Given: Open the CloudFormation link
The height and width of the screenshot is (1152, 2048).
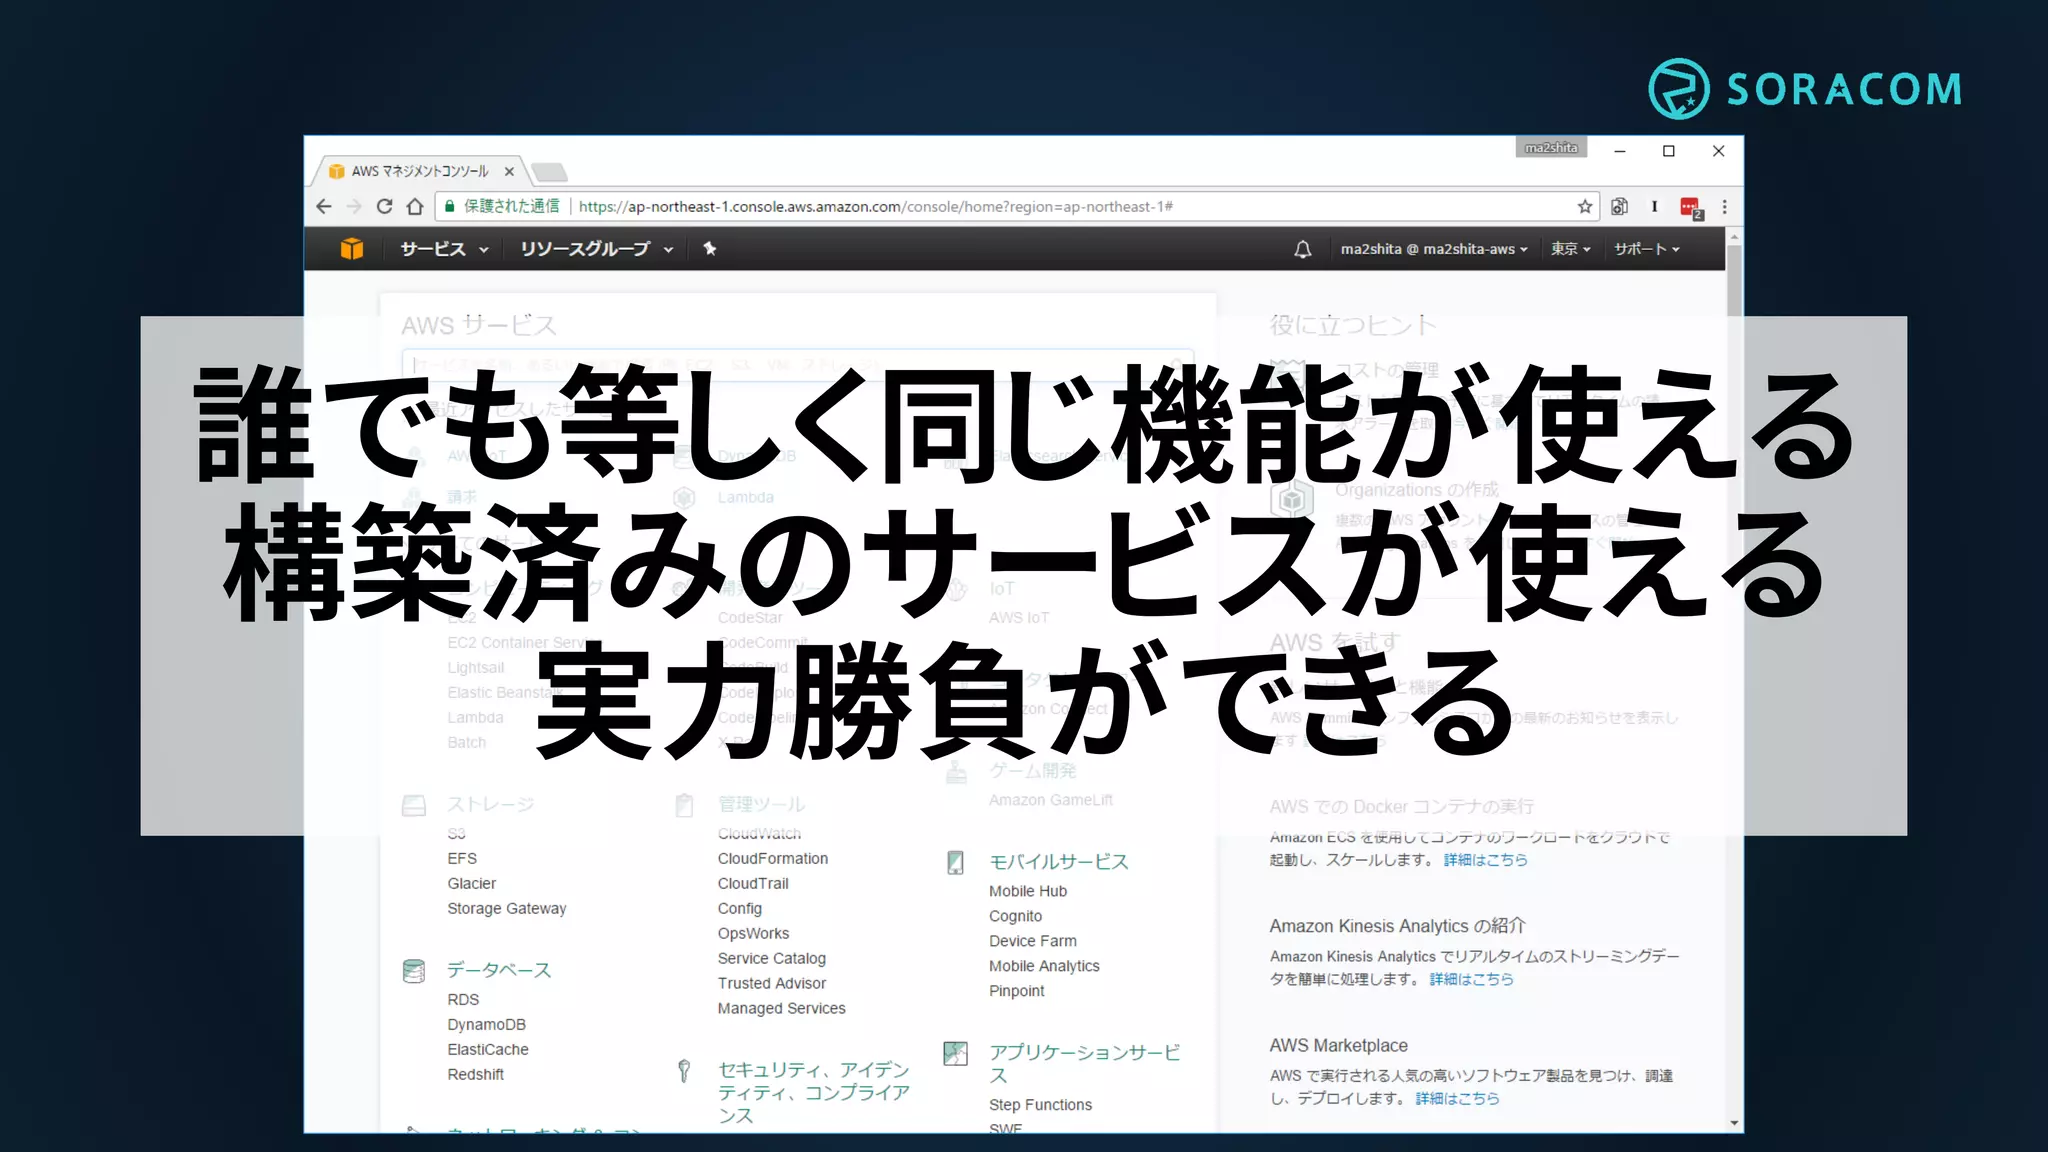Looking at the screenshot, I should point(773,859).
